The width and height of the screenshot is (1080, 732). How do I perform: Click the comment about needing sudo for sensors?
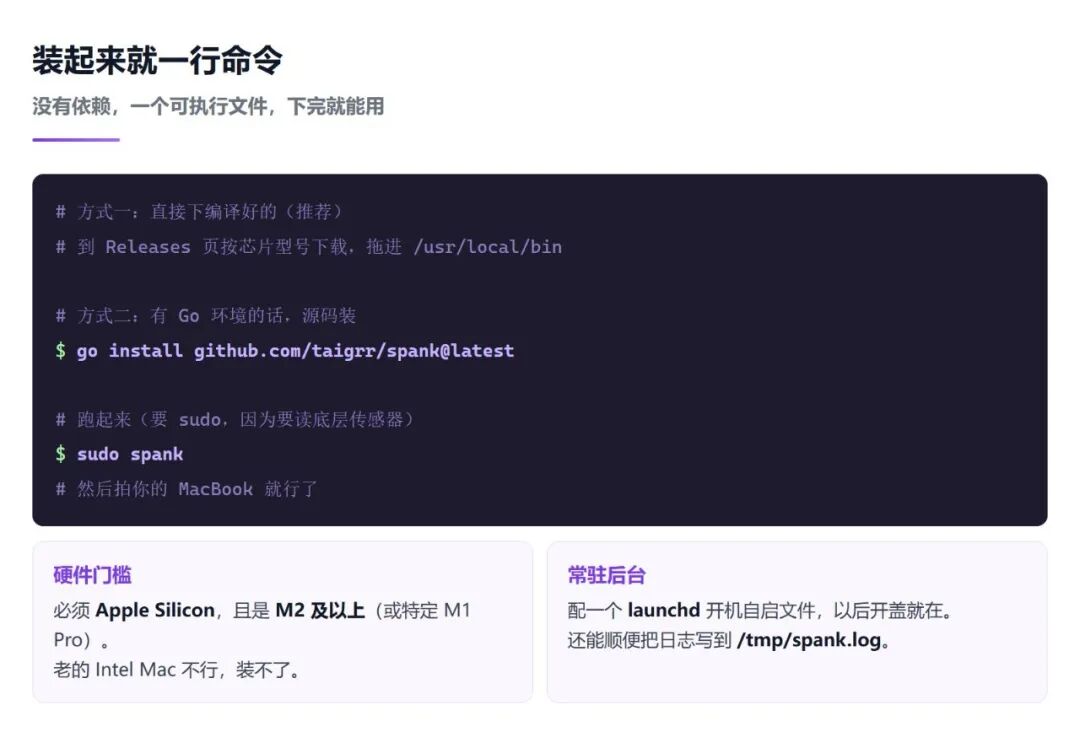(x=234, y=419)
